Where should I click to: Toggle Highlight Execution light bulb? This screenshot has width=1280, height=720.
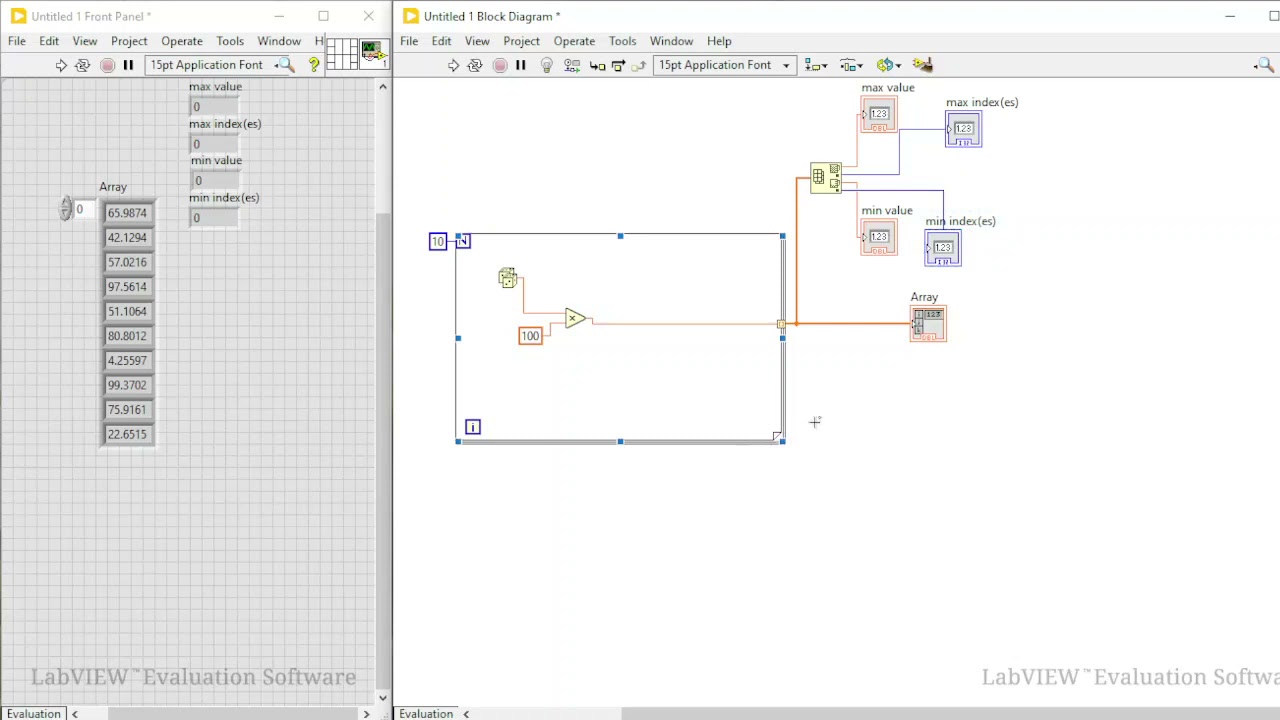point(546,65)
